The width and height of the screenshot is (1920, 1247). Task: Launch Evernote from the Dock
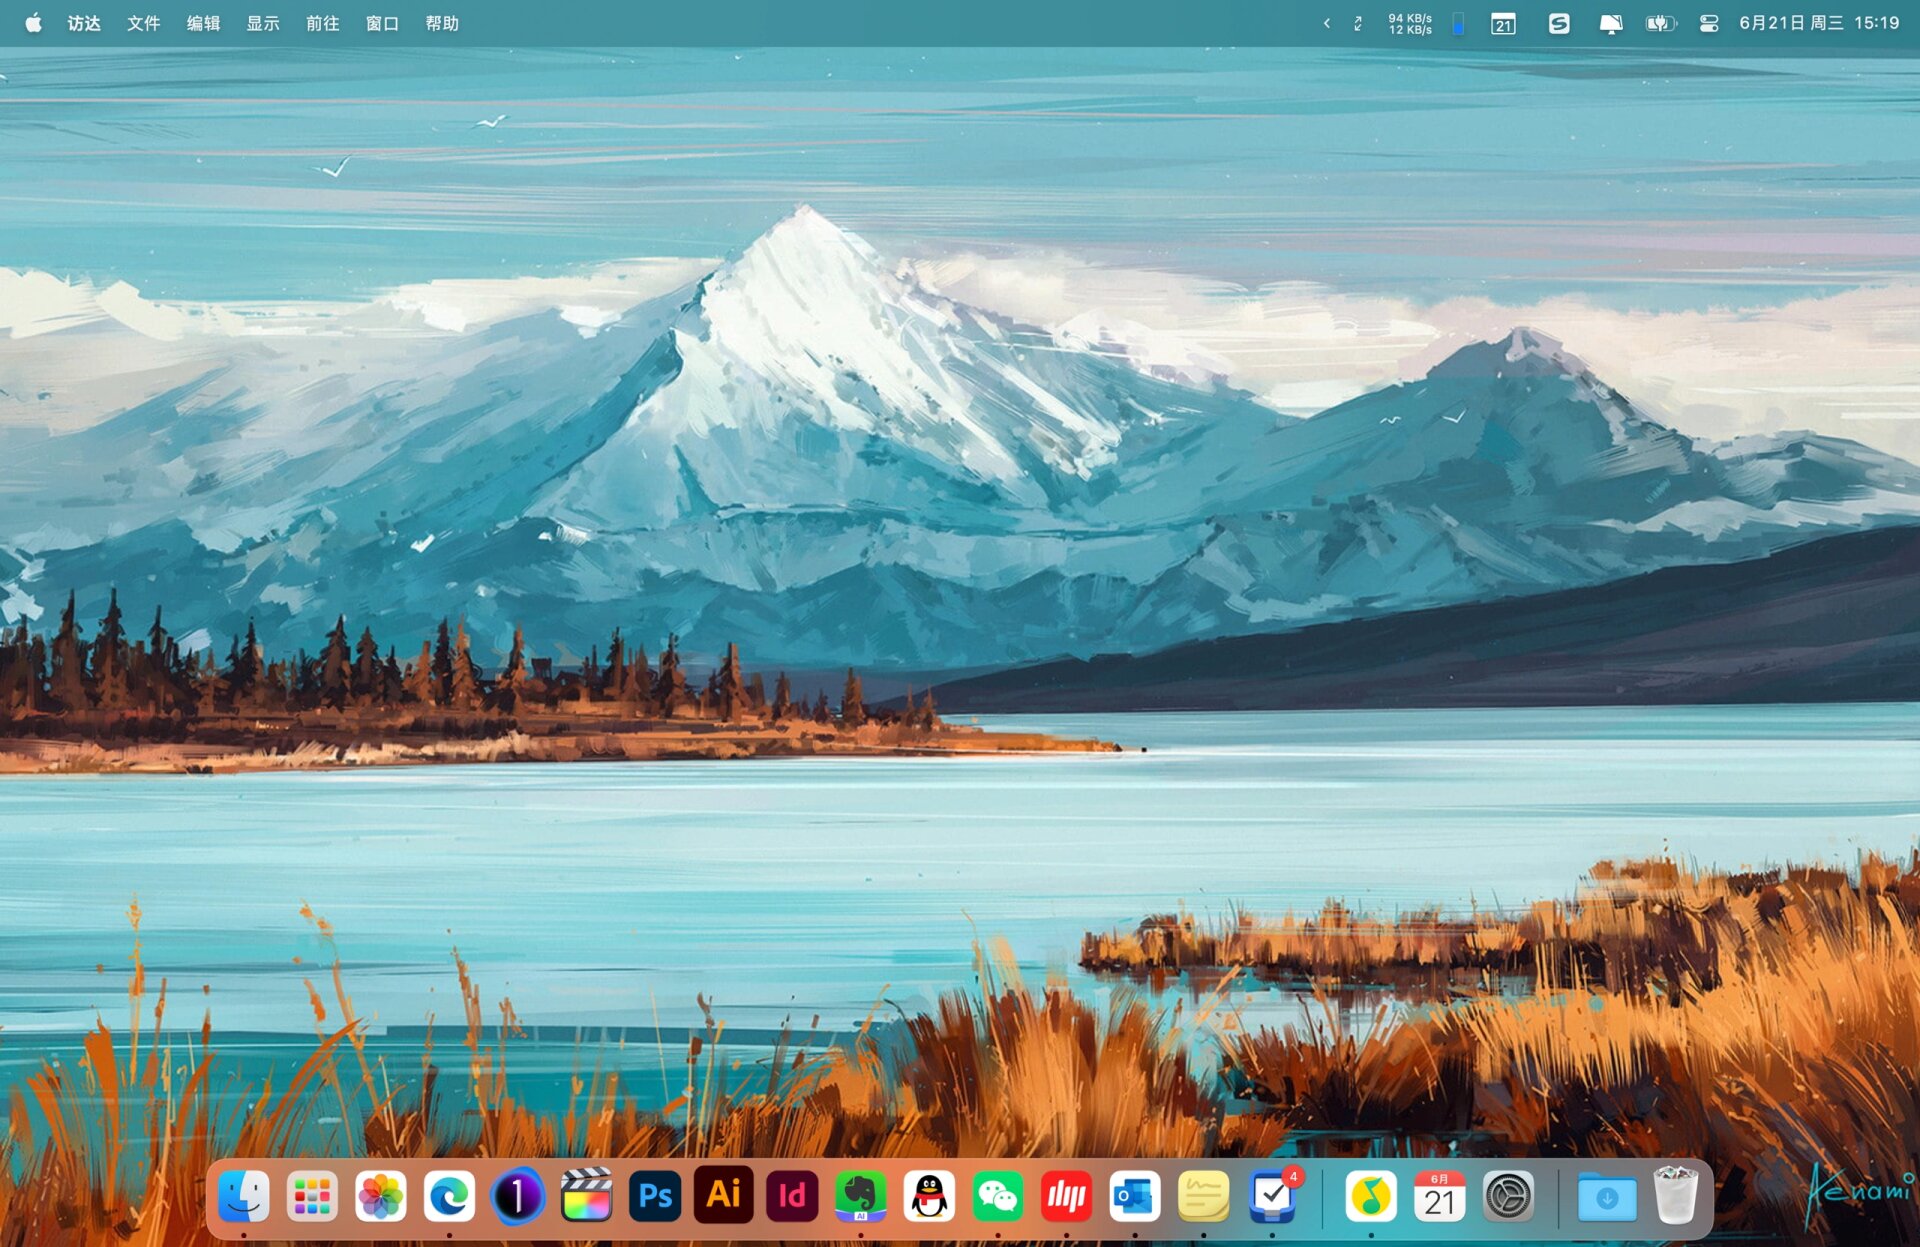(x=860, y=1195)
